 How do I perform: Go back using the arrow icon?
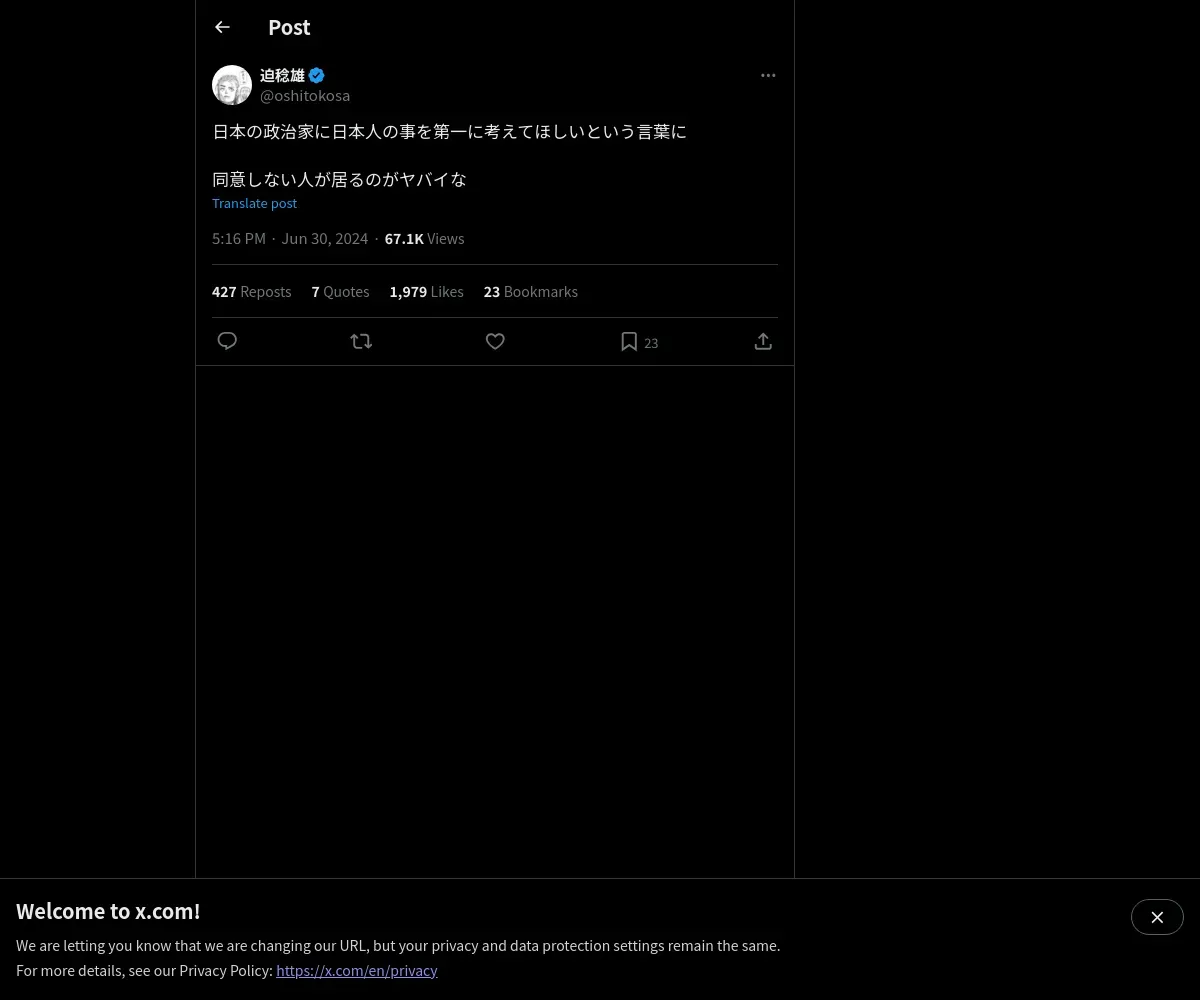coord(222,27)
